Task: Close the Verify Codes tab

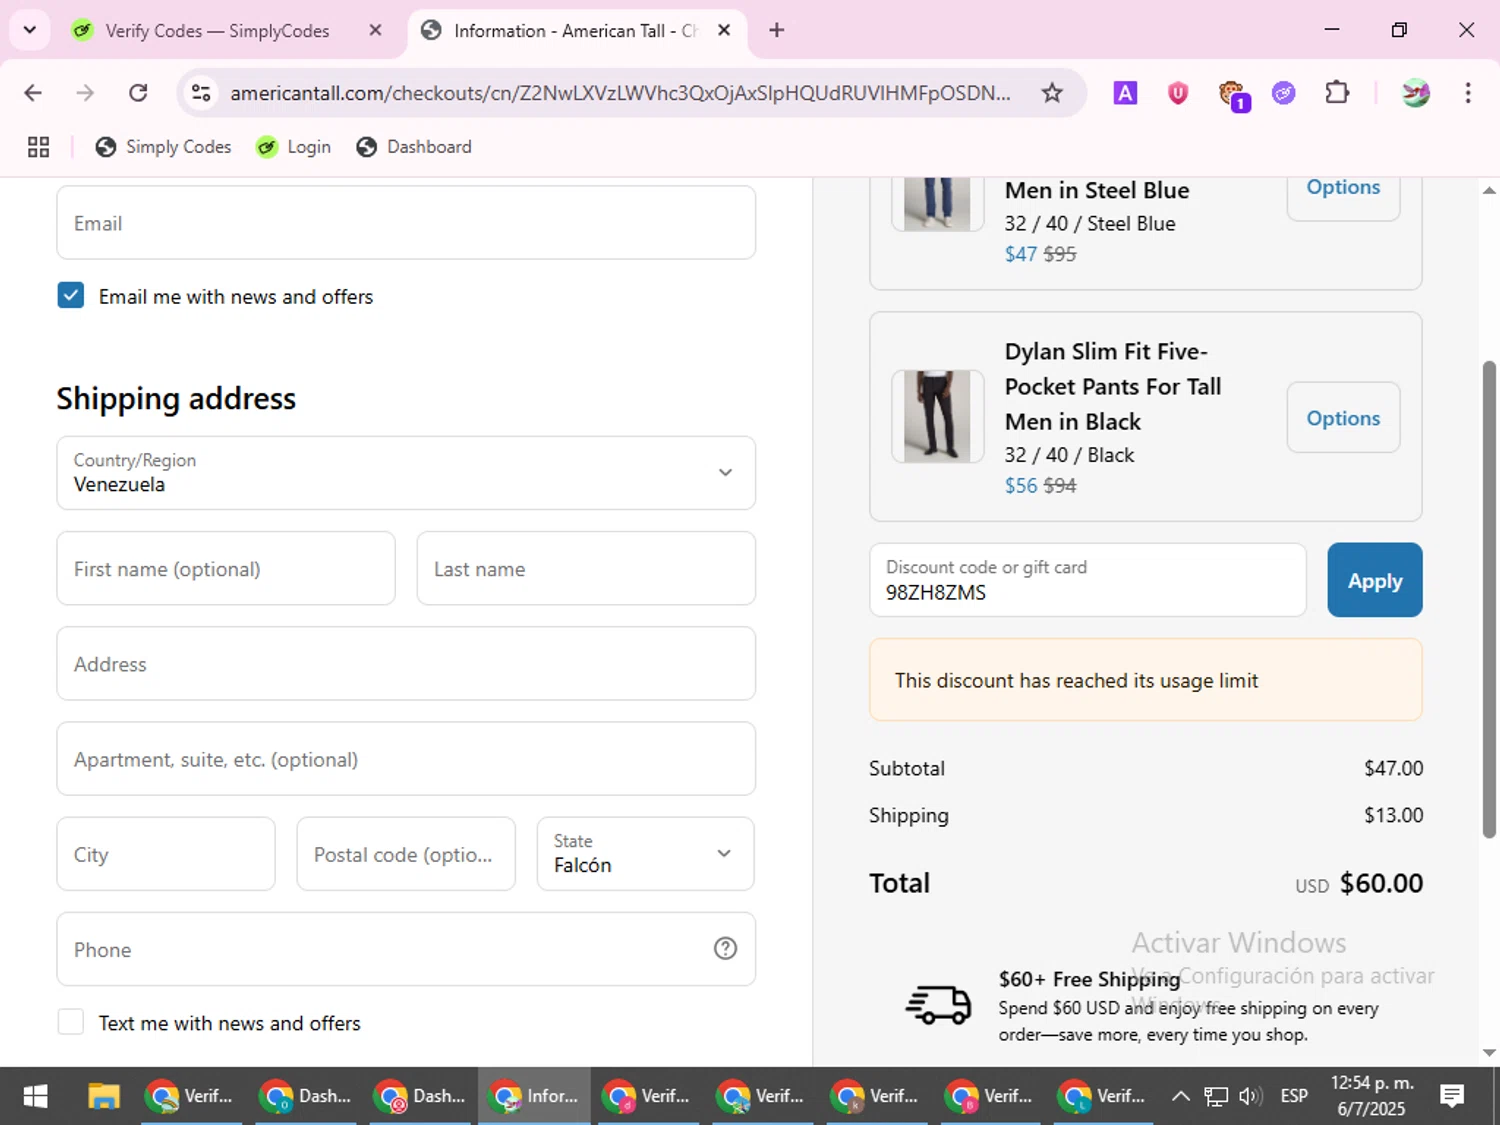Action: pyautogui.click(x=375, y=30)
